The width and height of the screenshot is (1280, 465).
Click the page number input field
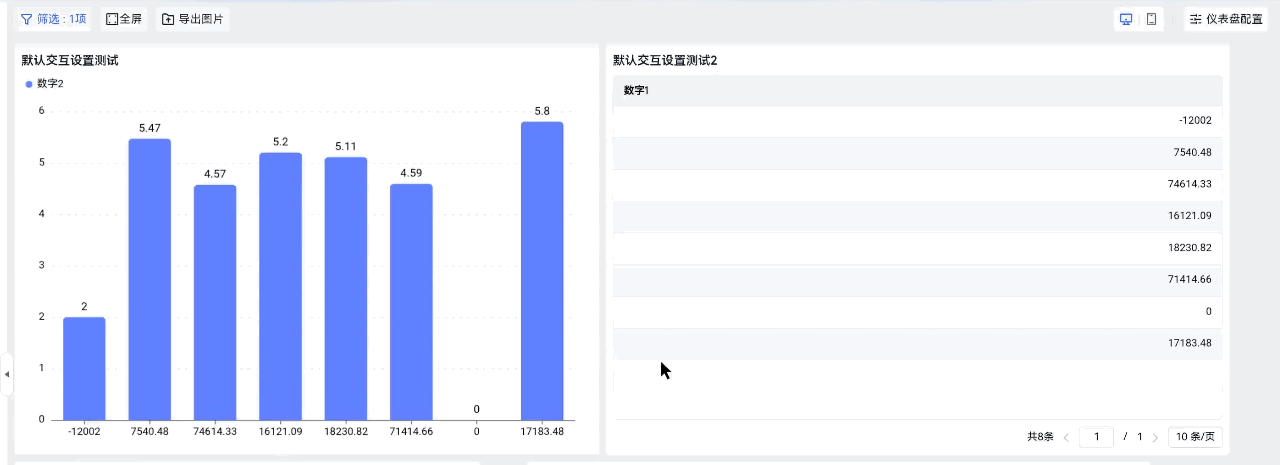click(x=1097, y=437)
